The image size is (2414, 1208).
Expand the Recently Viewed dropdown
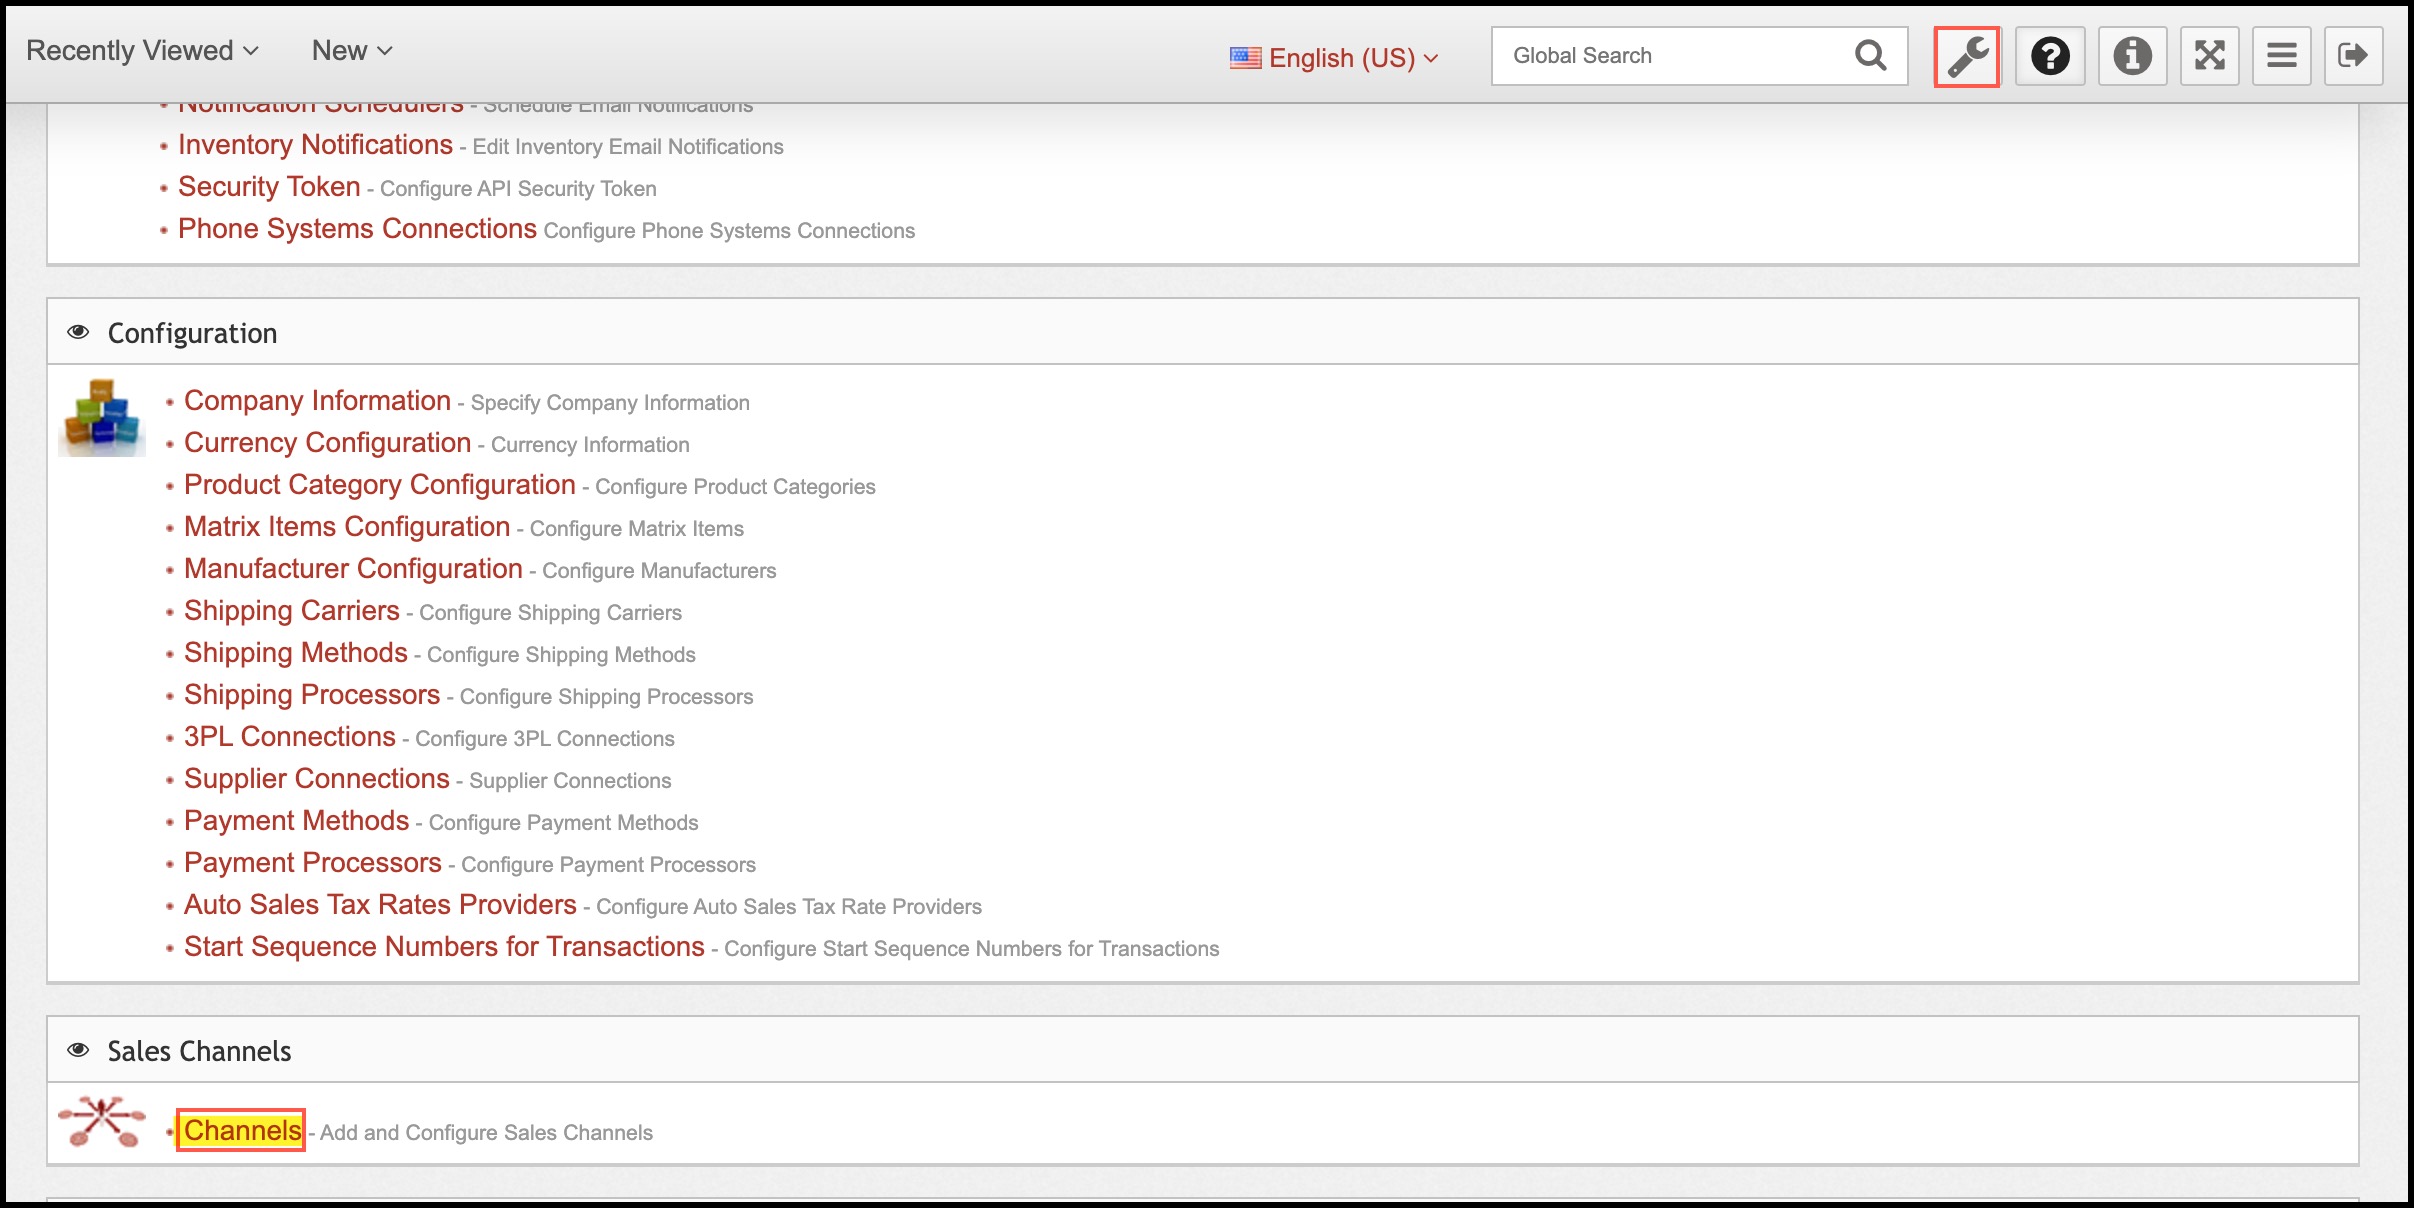pos(142,51)
